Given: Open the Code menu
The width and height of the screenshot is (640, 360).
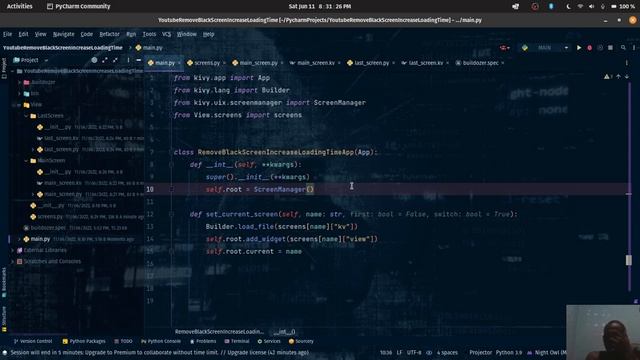Looking at the screenshot, I should click(x=87, y=34).
